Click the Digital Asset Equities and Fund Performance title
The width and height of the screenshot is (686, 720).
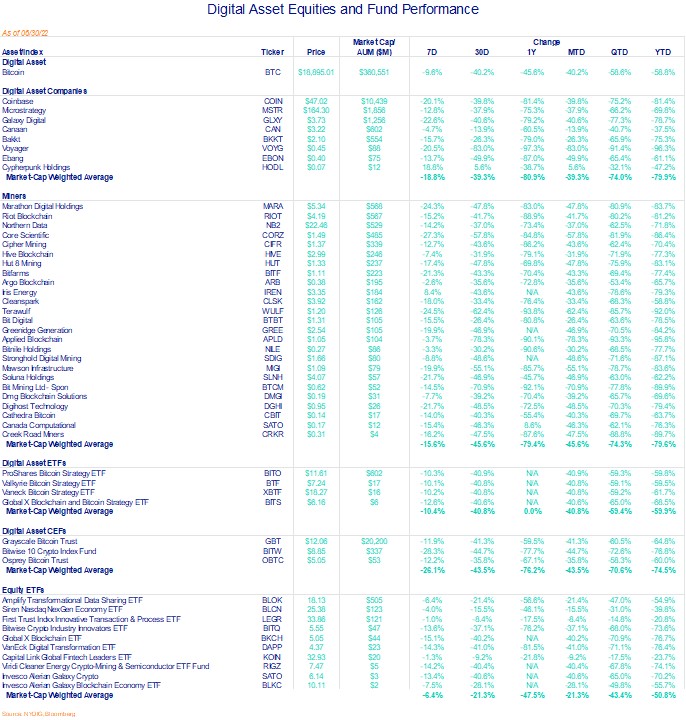pos(343,12)
